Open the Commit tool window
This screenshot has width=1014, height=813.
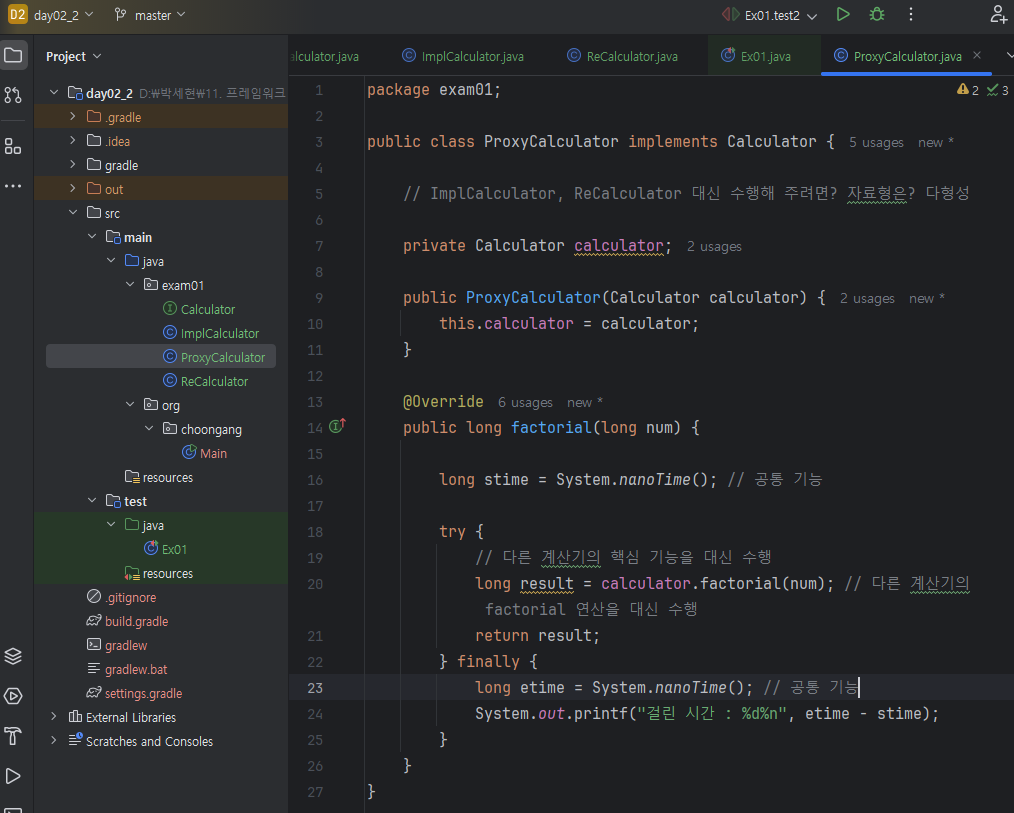point(14,95)
